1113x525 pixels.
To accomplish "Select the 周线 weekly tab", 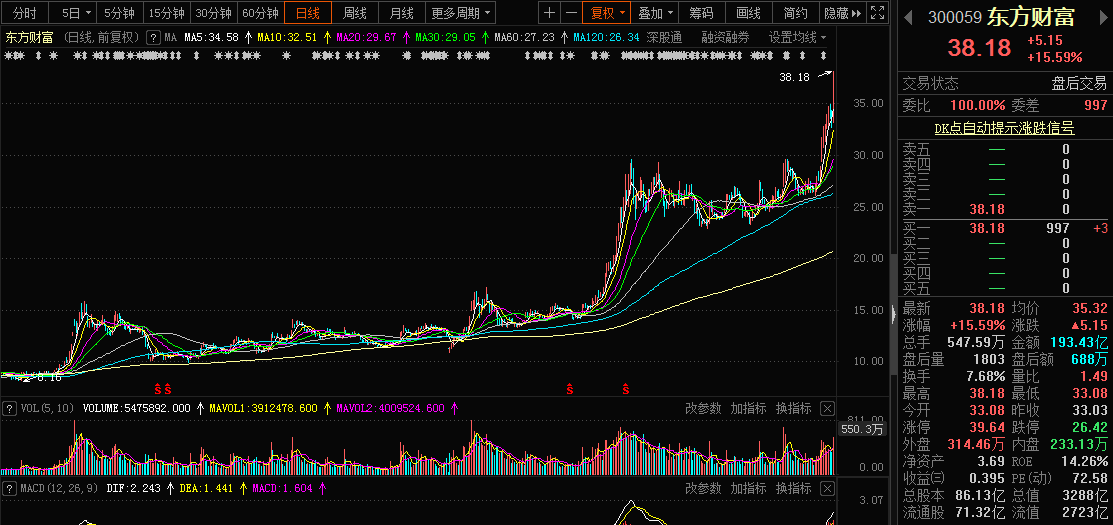I will click(x=355, y=13).
